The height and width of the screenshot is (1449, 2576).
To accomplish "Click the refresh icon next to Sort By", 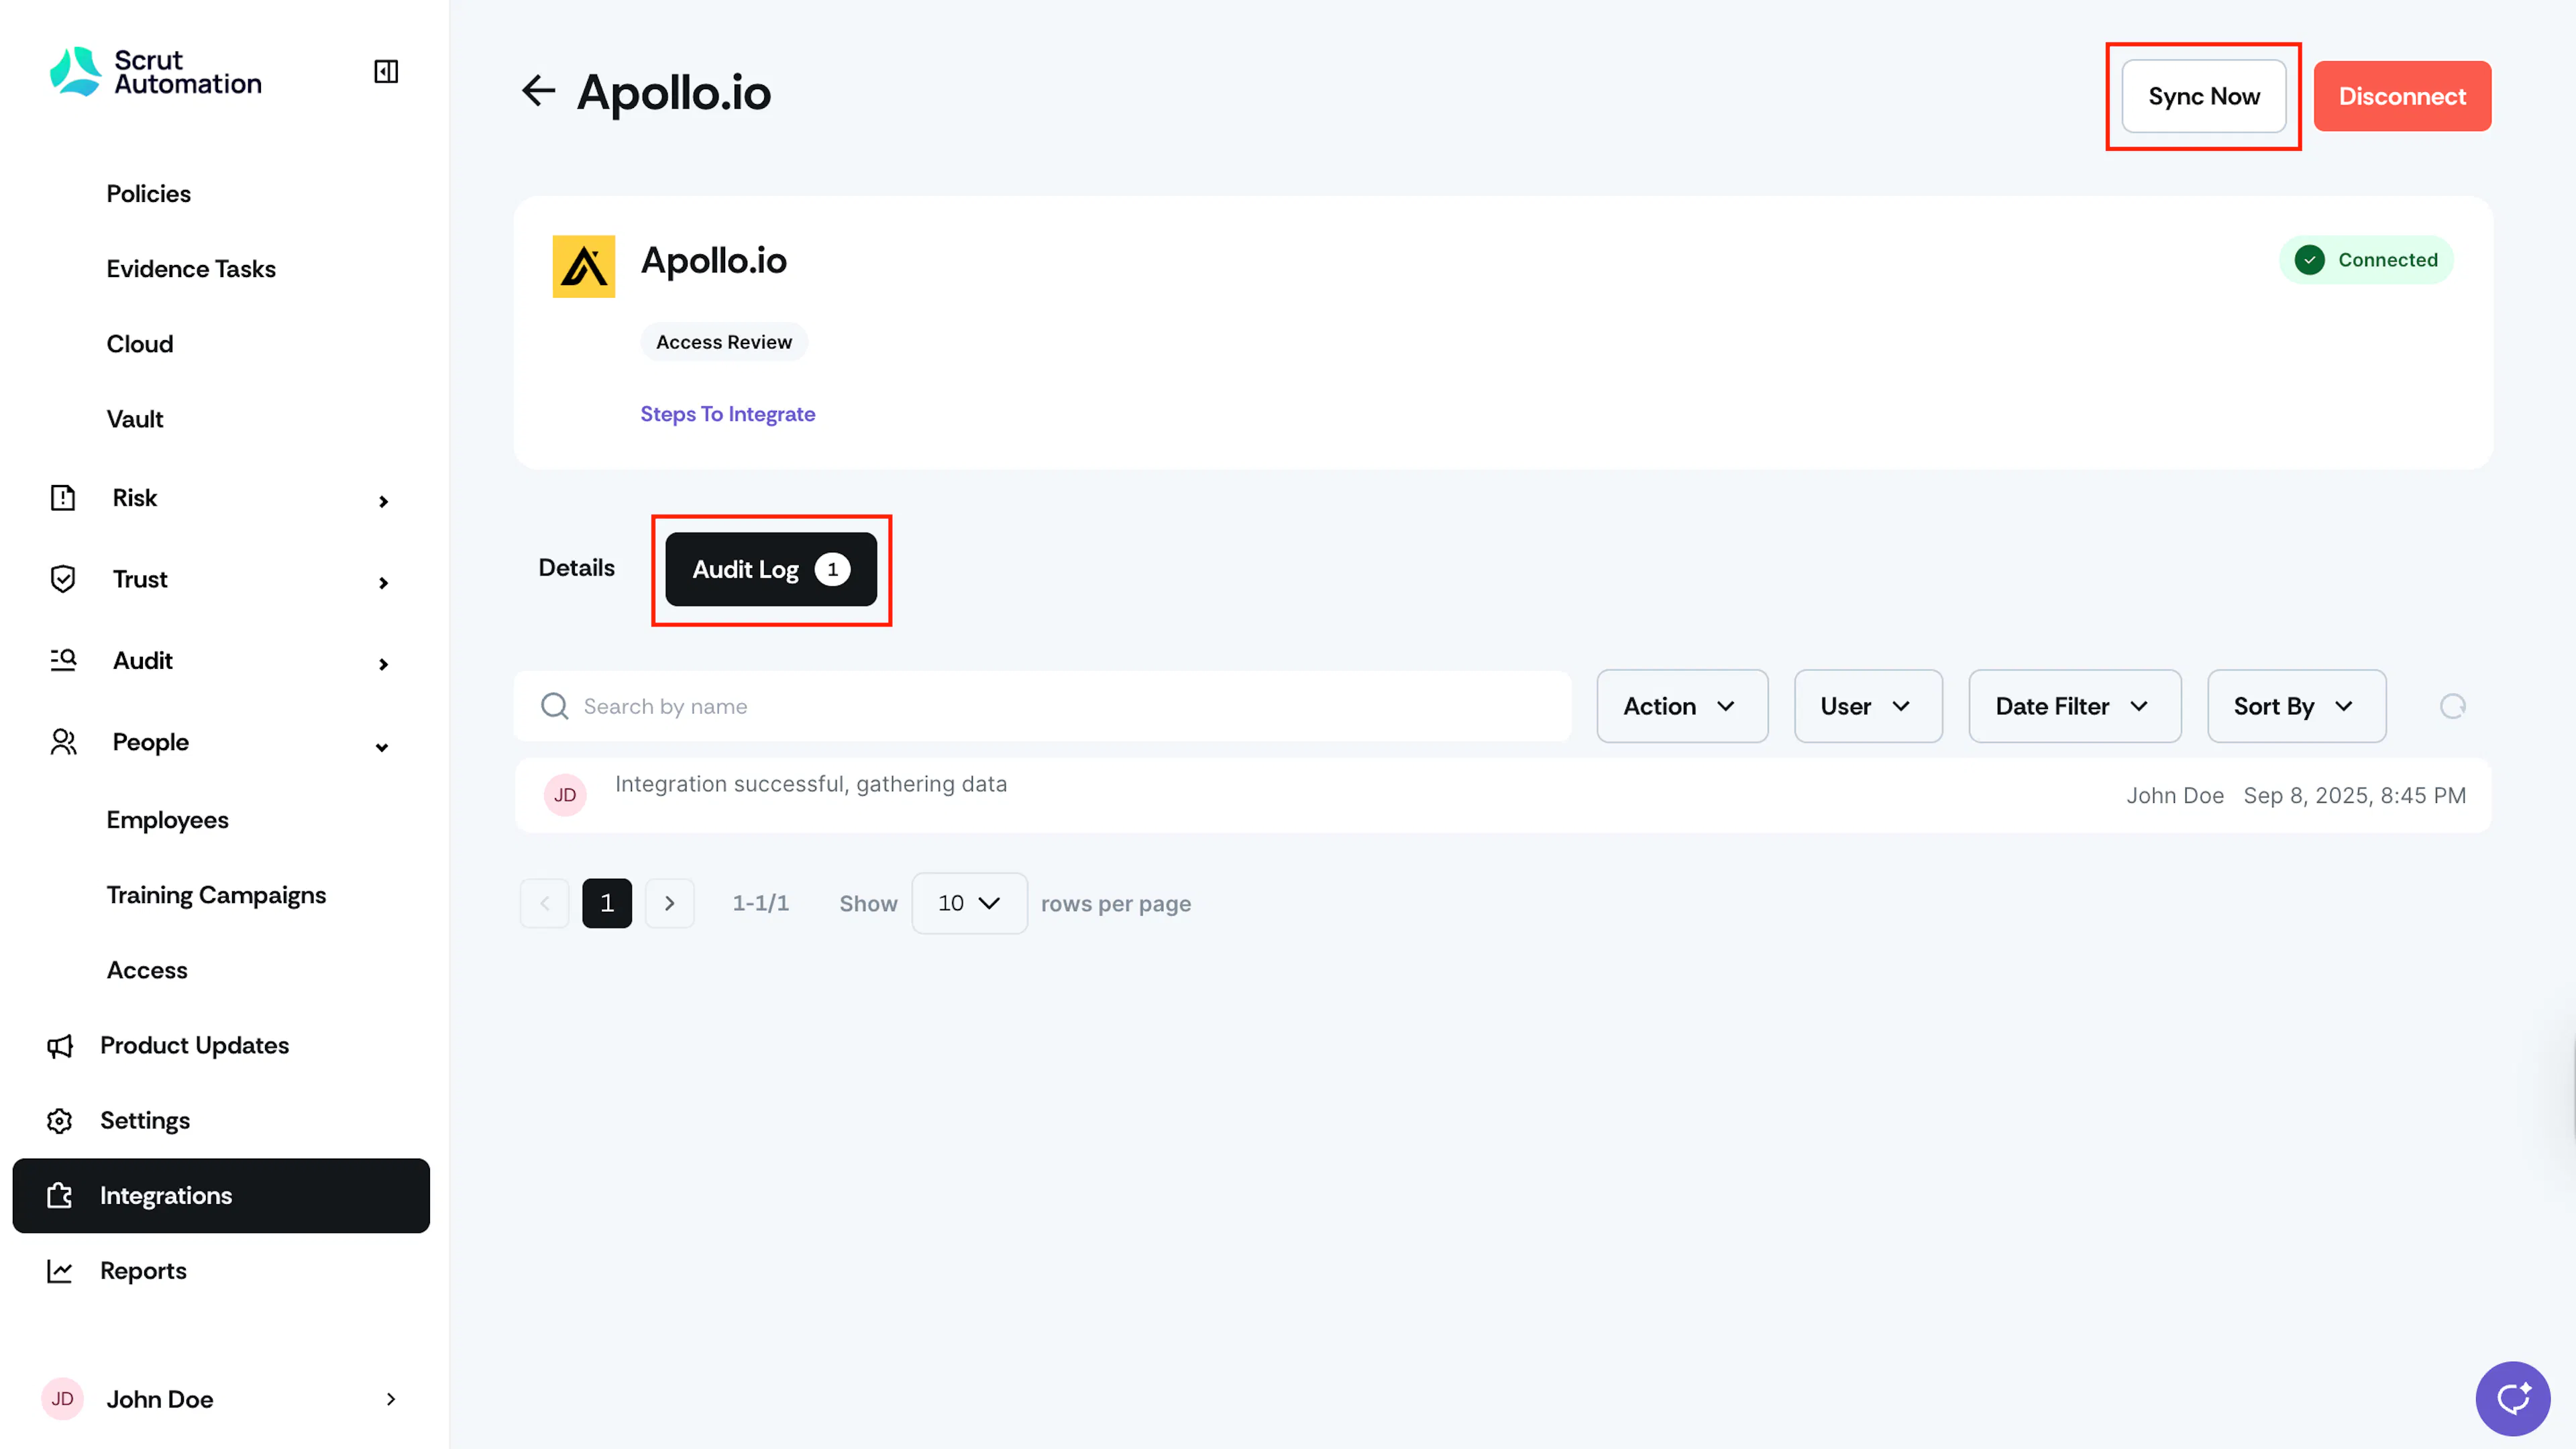I will 2452,706.
